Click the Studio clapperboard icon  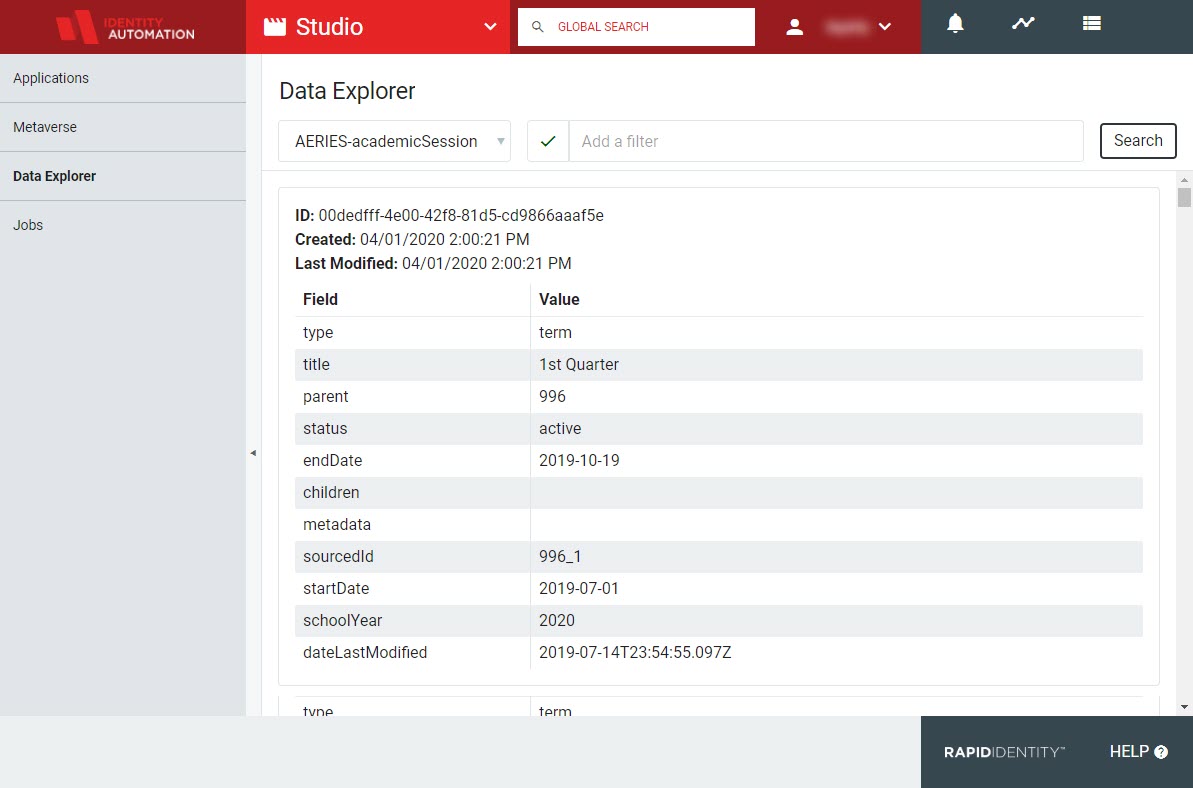click(274, 27)
